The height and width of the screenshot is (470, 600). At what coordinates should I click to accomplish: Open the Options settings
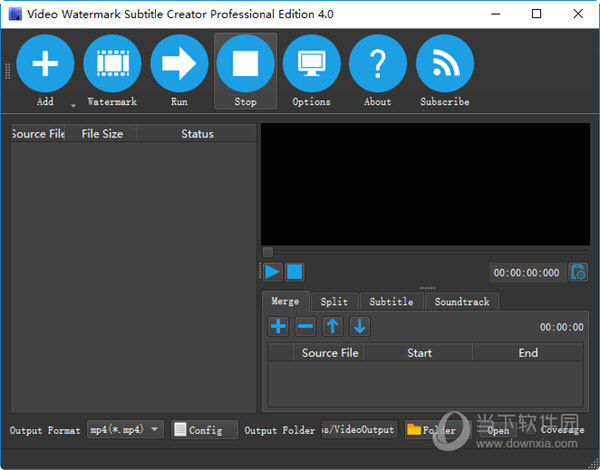click(311, 71)
